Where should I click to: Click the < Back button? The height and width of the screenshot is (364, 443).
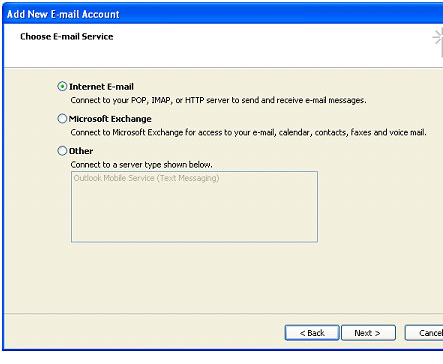[x=312, y=333]
